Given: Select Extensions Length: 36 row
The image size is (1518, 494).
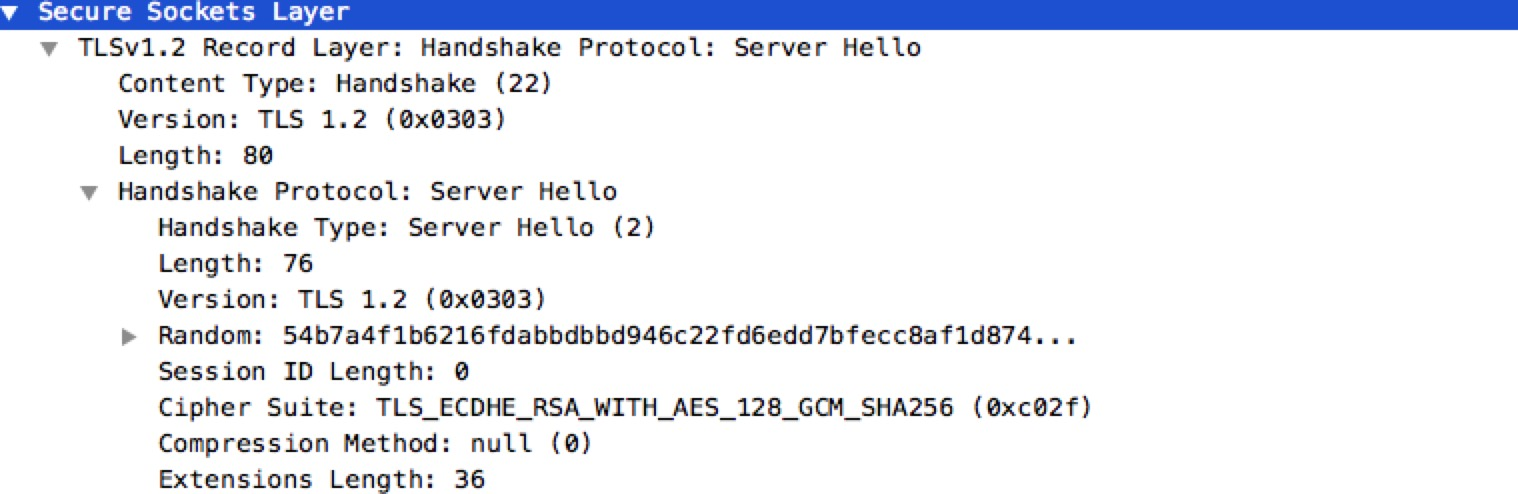Looking at the screenshot, I should 321,480.
